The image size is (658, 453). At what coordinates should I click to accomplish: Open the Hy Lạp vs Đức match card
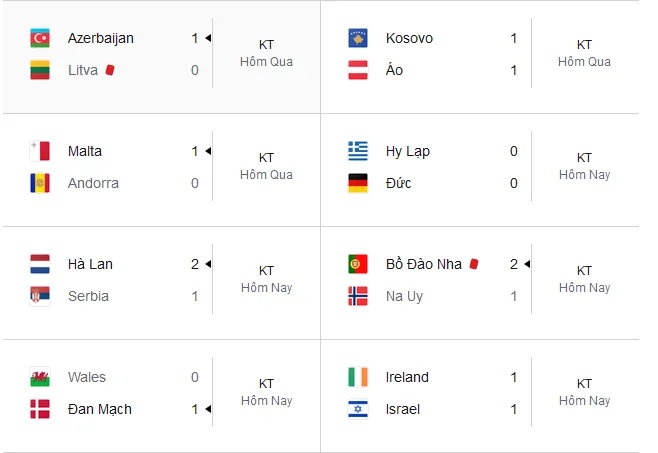click(480, 170)
